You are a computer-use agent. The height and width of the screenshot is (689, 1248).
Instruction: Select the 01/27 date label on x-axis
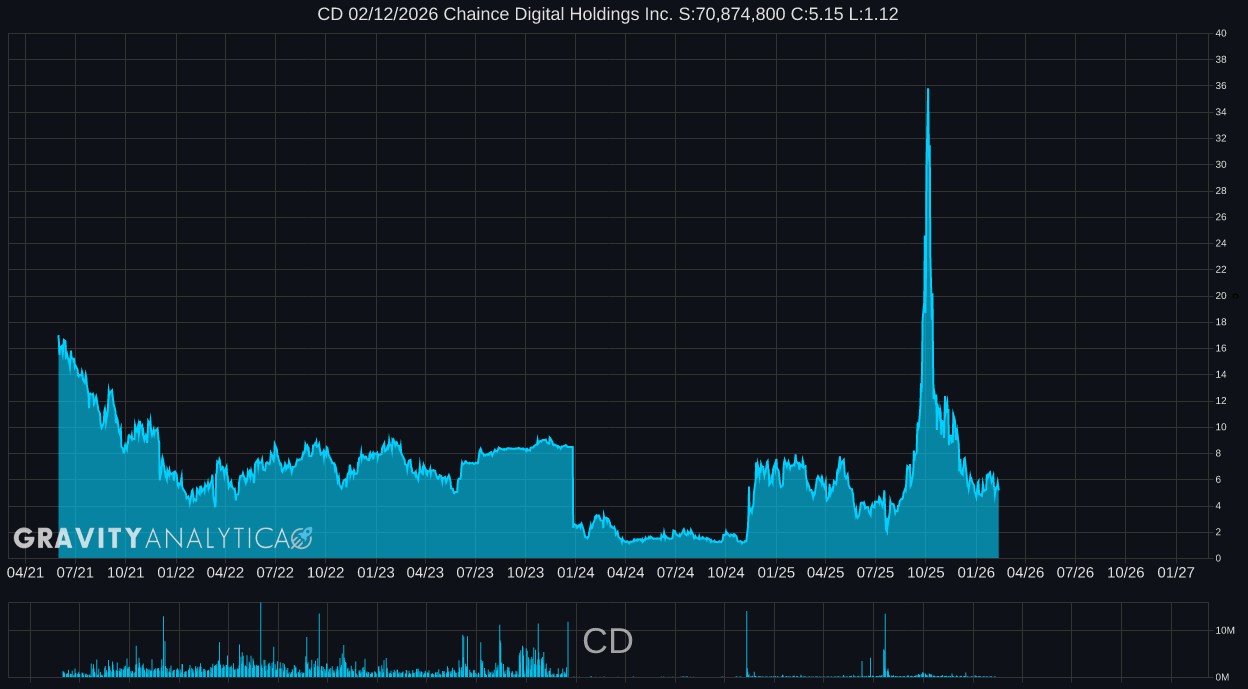(x=1175, y=573)
